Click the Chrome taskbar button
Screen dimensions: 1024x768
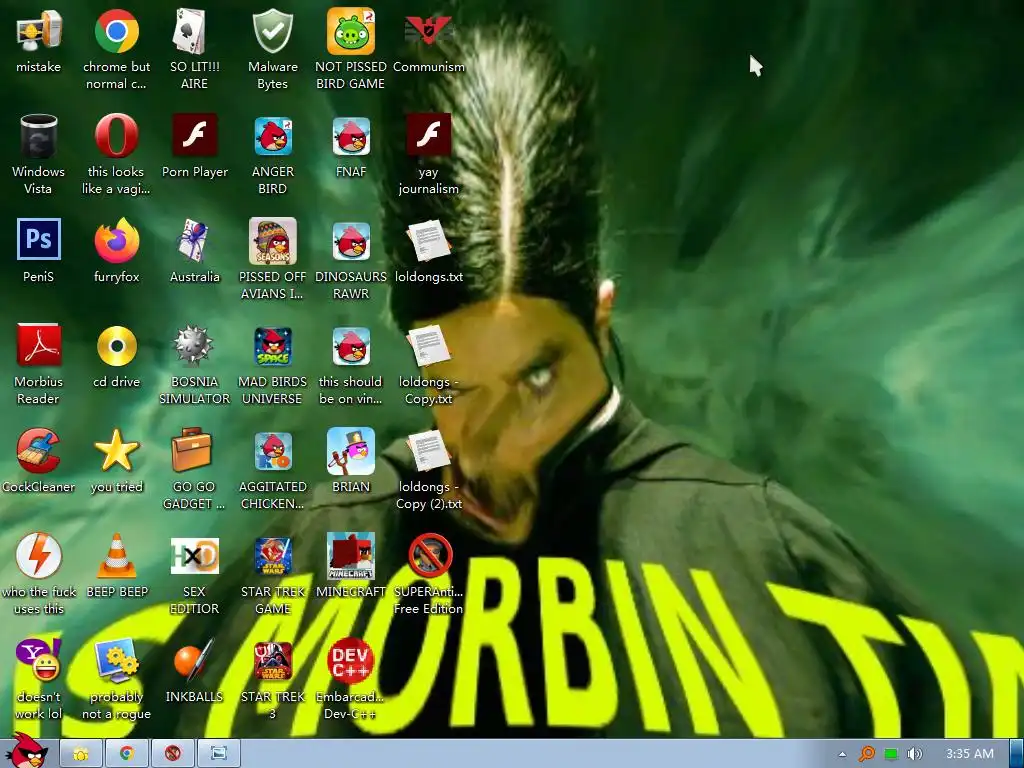127,754
